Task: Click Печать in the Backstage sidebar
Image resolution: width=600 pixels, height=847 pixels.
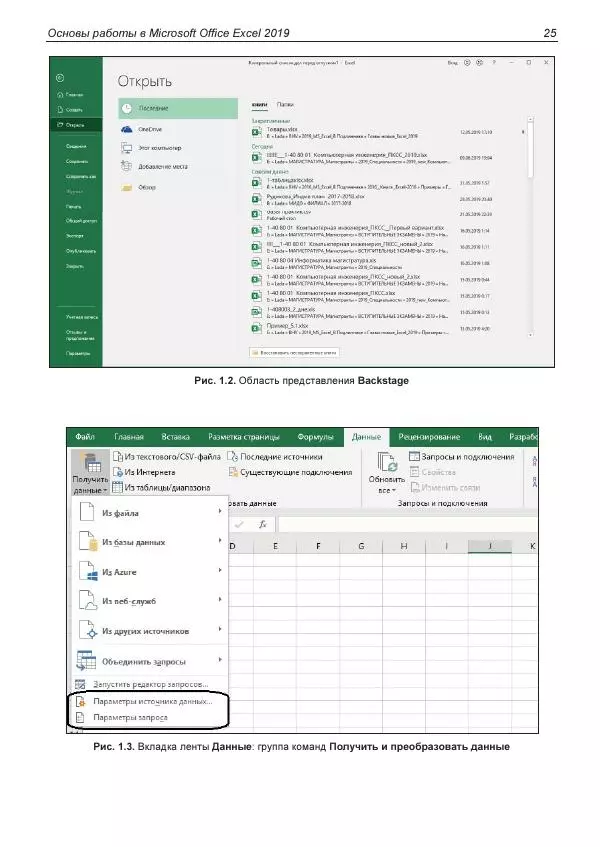Action: [x=74, y=207]
